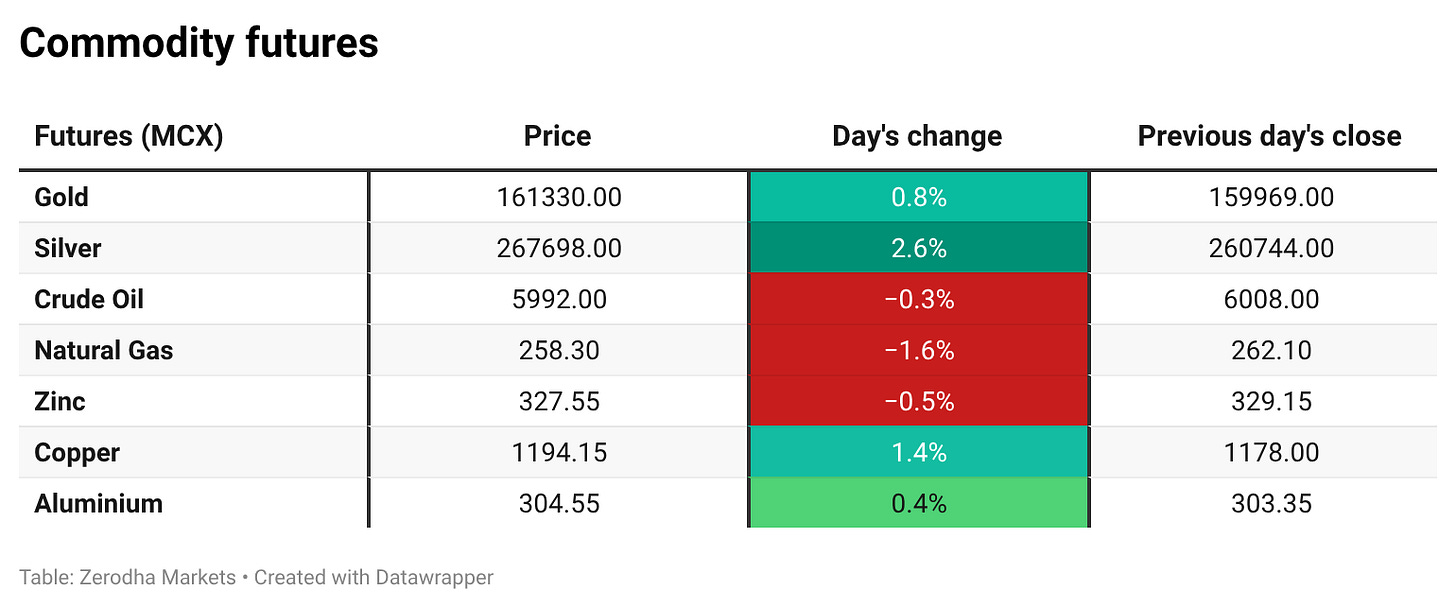Click Aluminium's light green 0.4% cell

coord(918,503)
